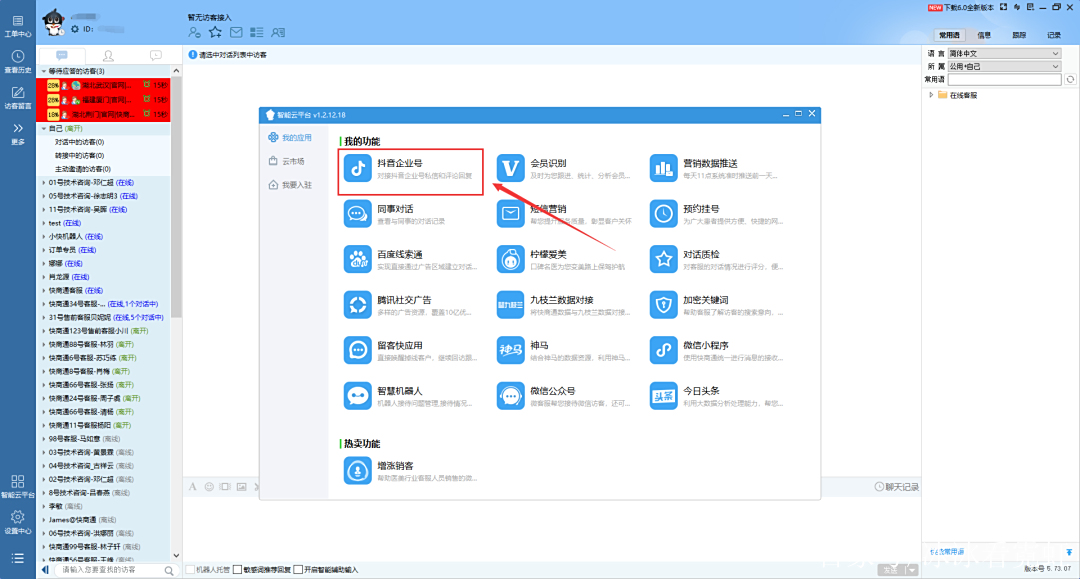Click the favorite star icon in top toolbar
The width and height of the screenshot is (1080, 579).
pos(216,32)
